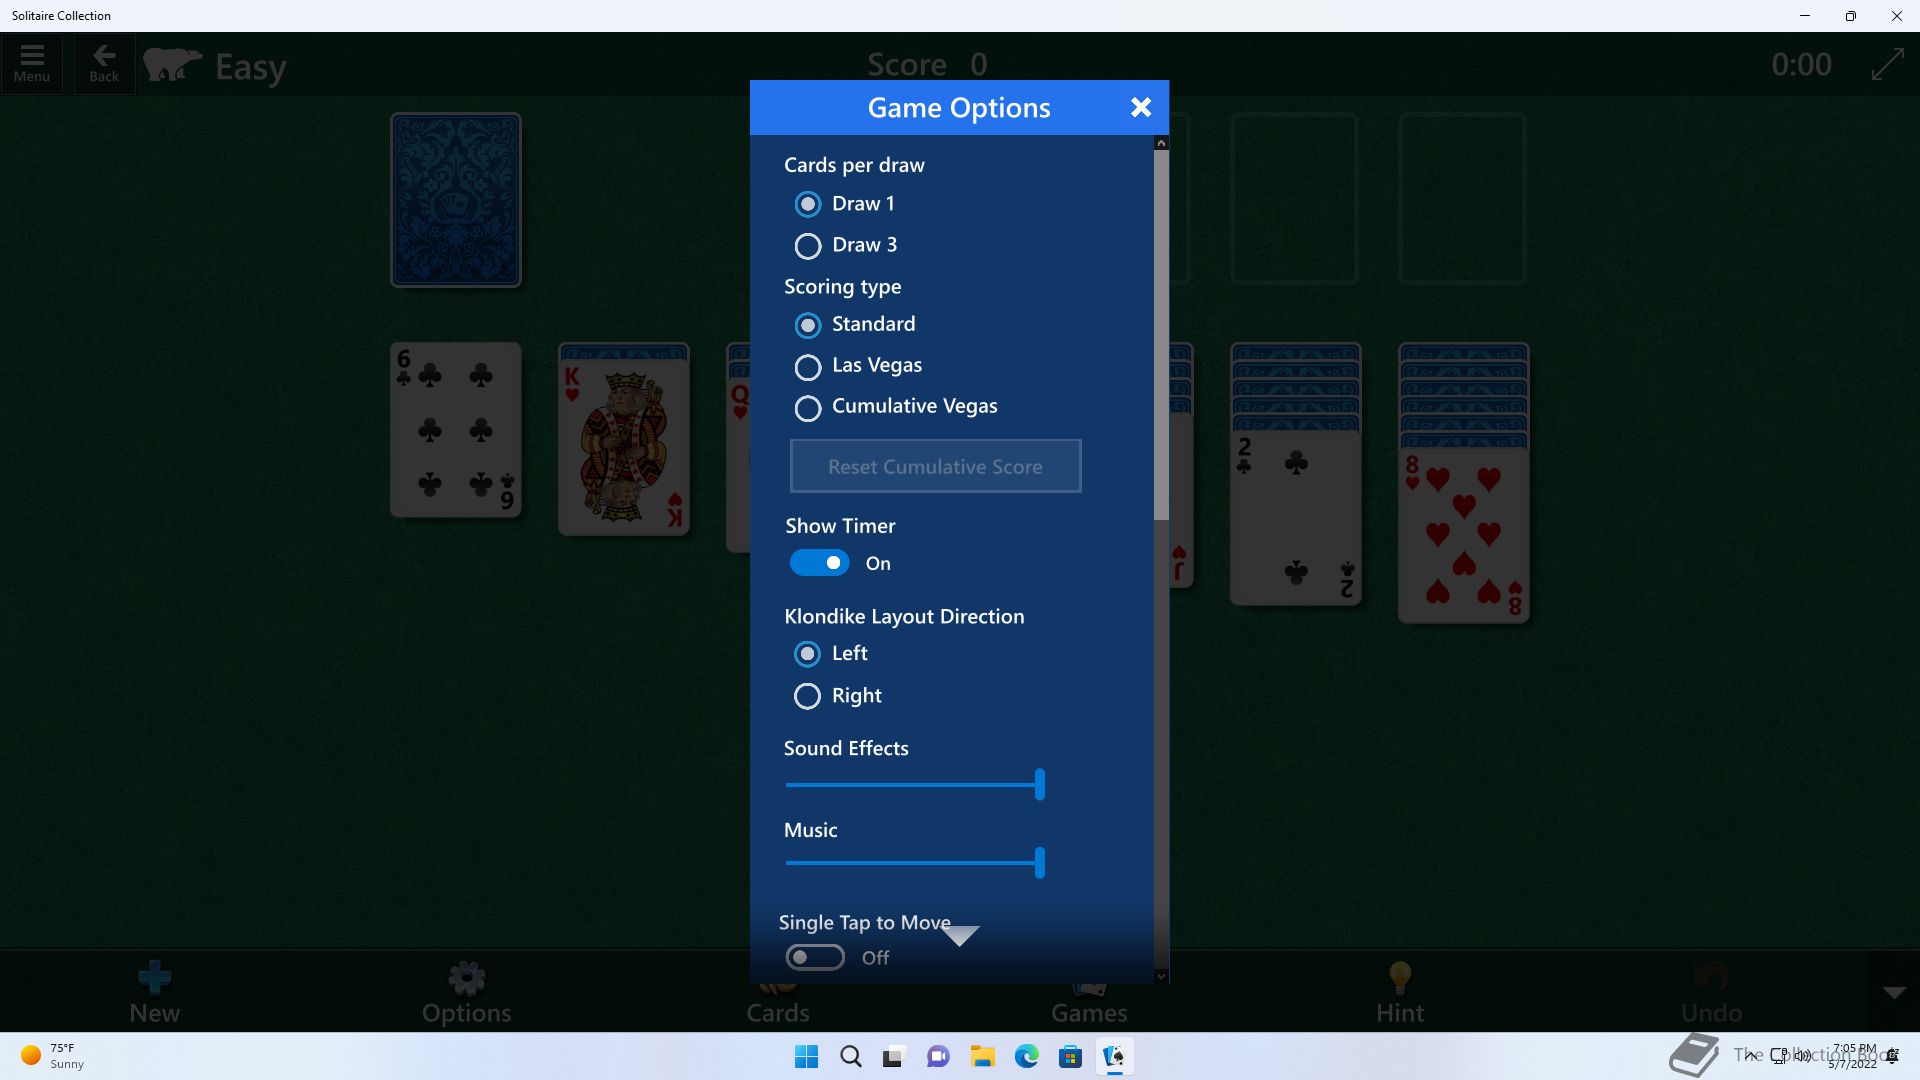The image size is (1920, 1080).
Task: Open the Windows Start menu
Action: coord(806,1056)
